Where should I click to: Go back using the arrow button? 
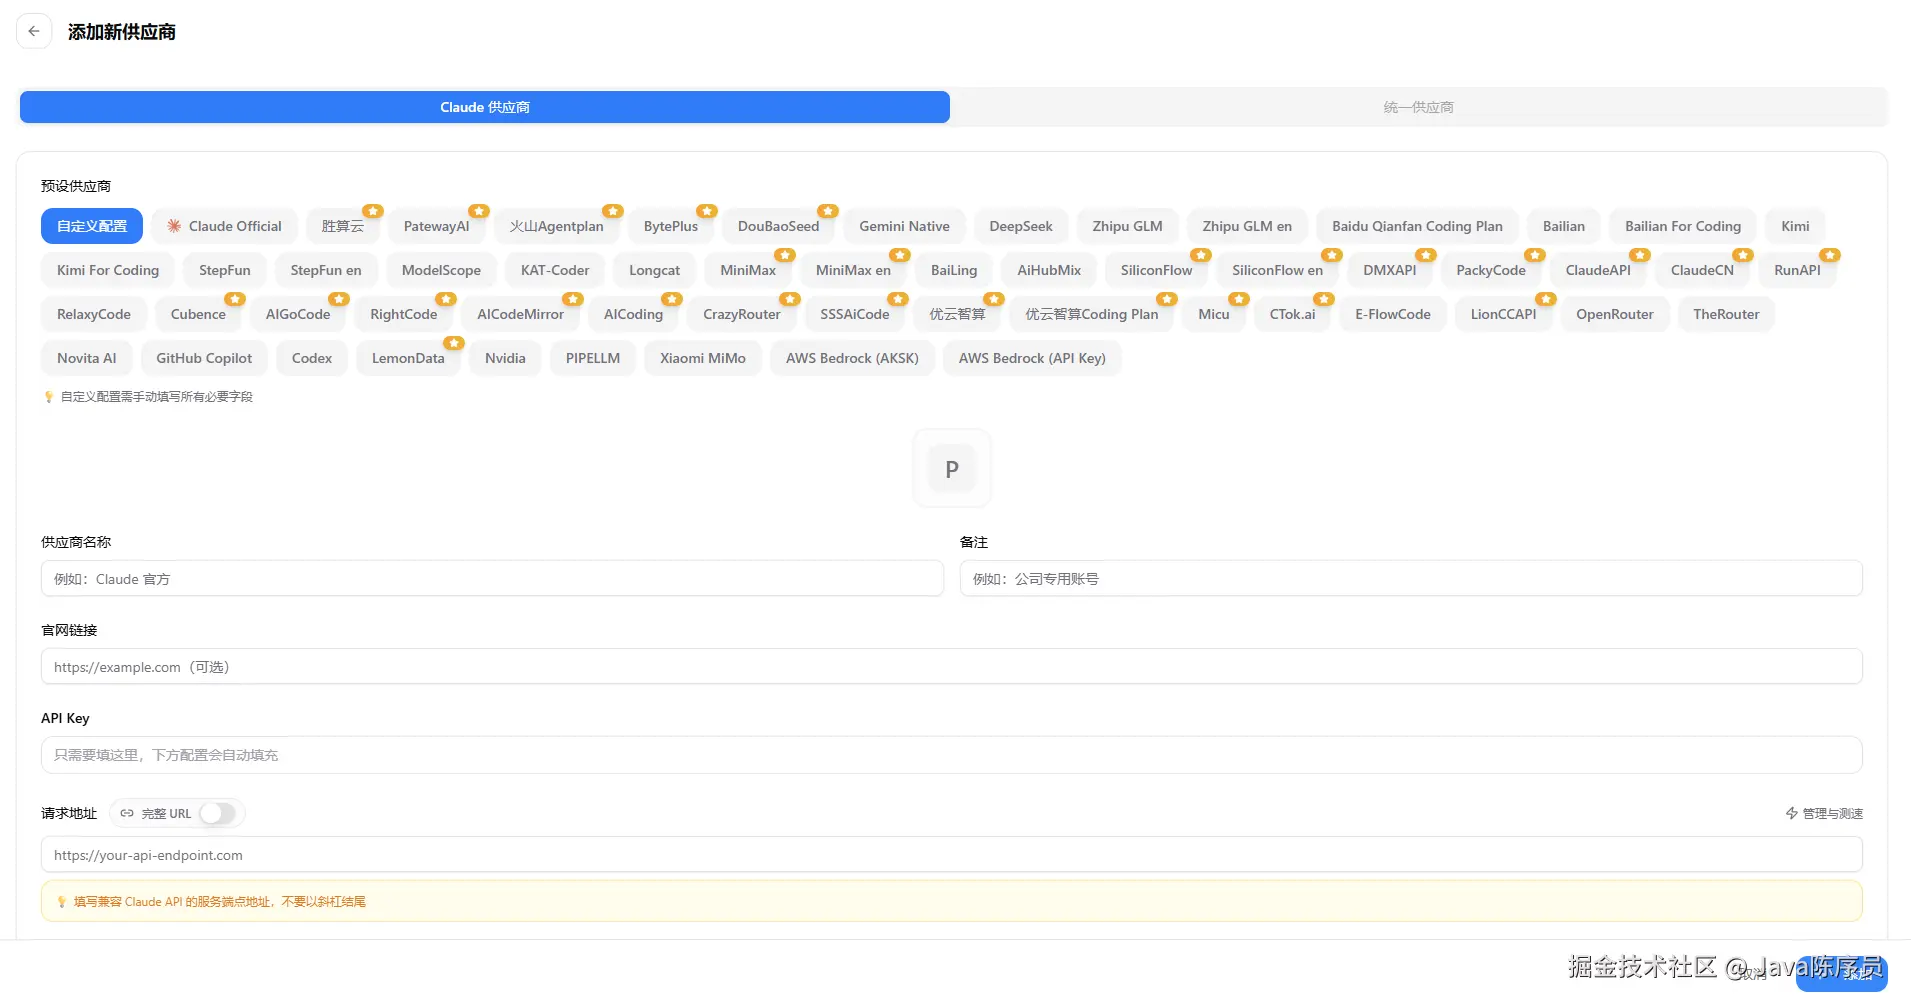(34, 31)
